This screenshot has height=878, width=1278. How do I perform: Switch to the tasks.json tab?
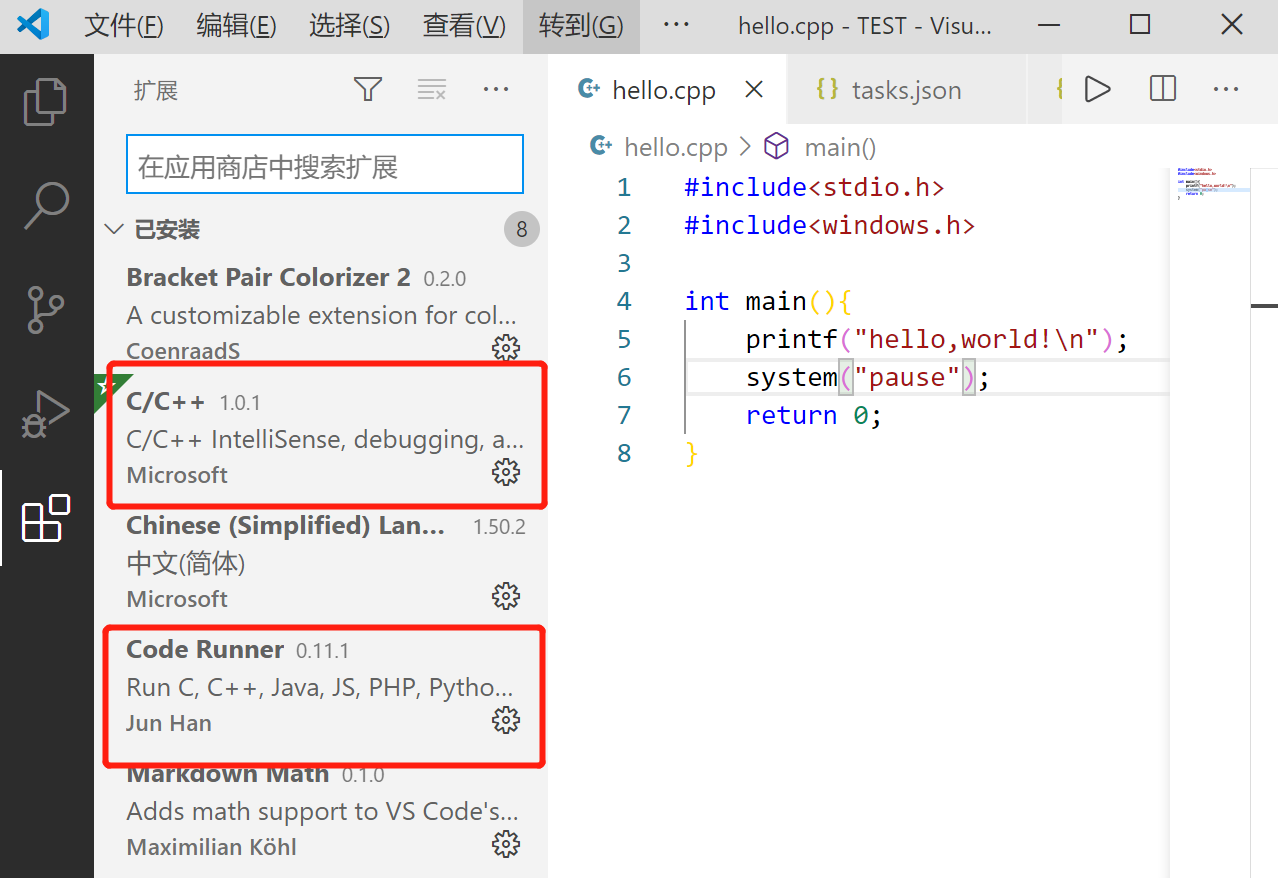907,90
